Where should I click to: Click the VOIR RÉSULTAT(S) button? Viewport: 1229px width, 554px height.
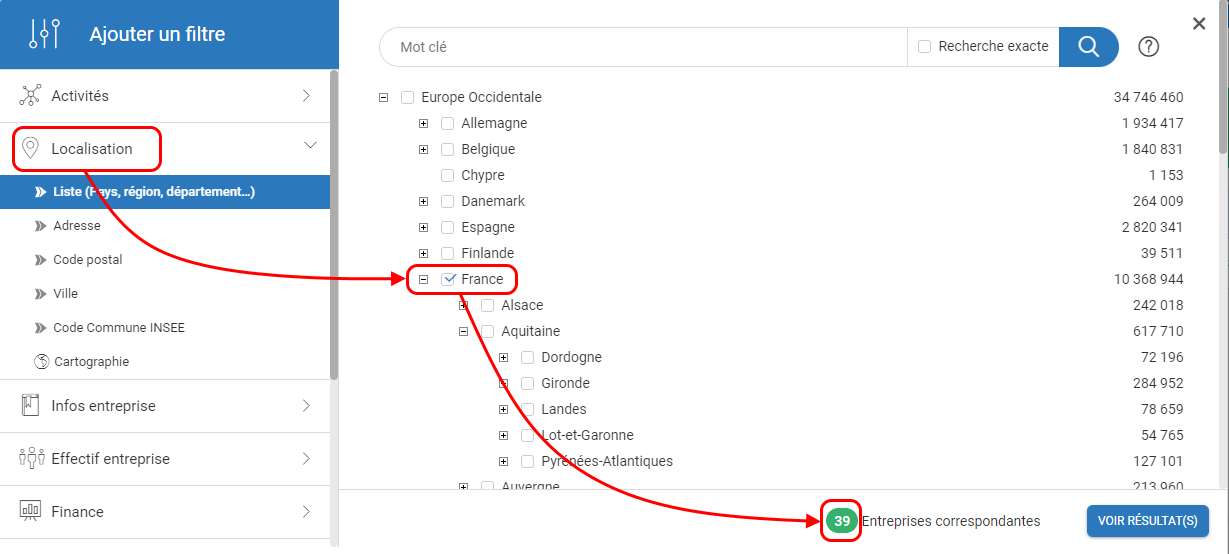point(1147,521)
